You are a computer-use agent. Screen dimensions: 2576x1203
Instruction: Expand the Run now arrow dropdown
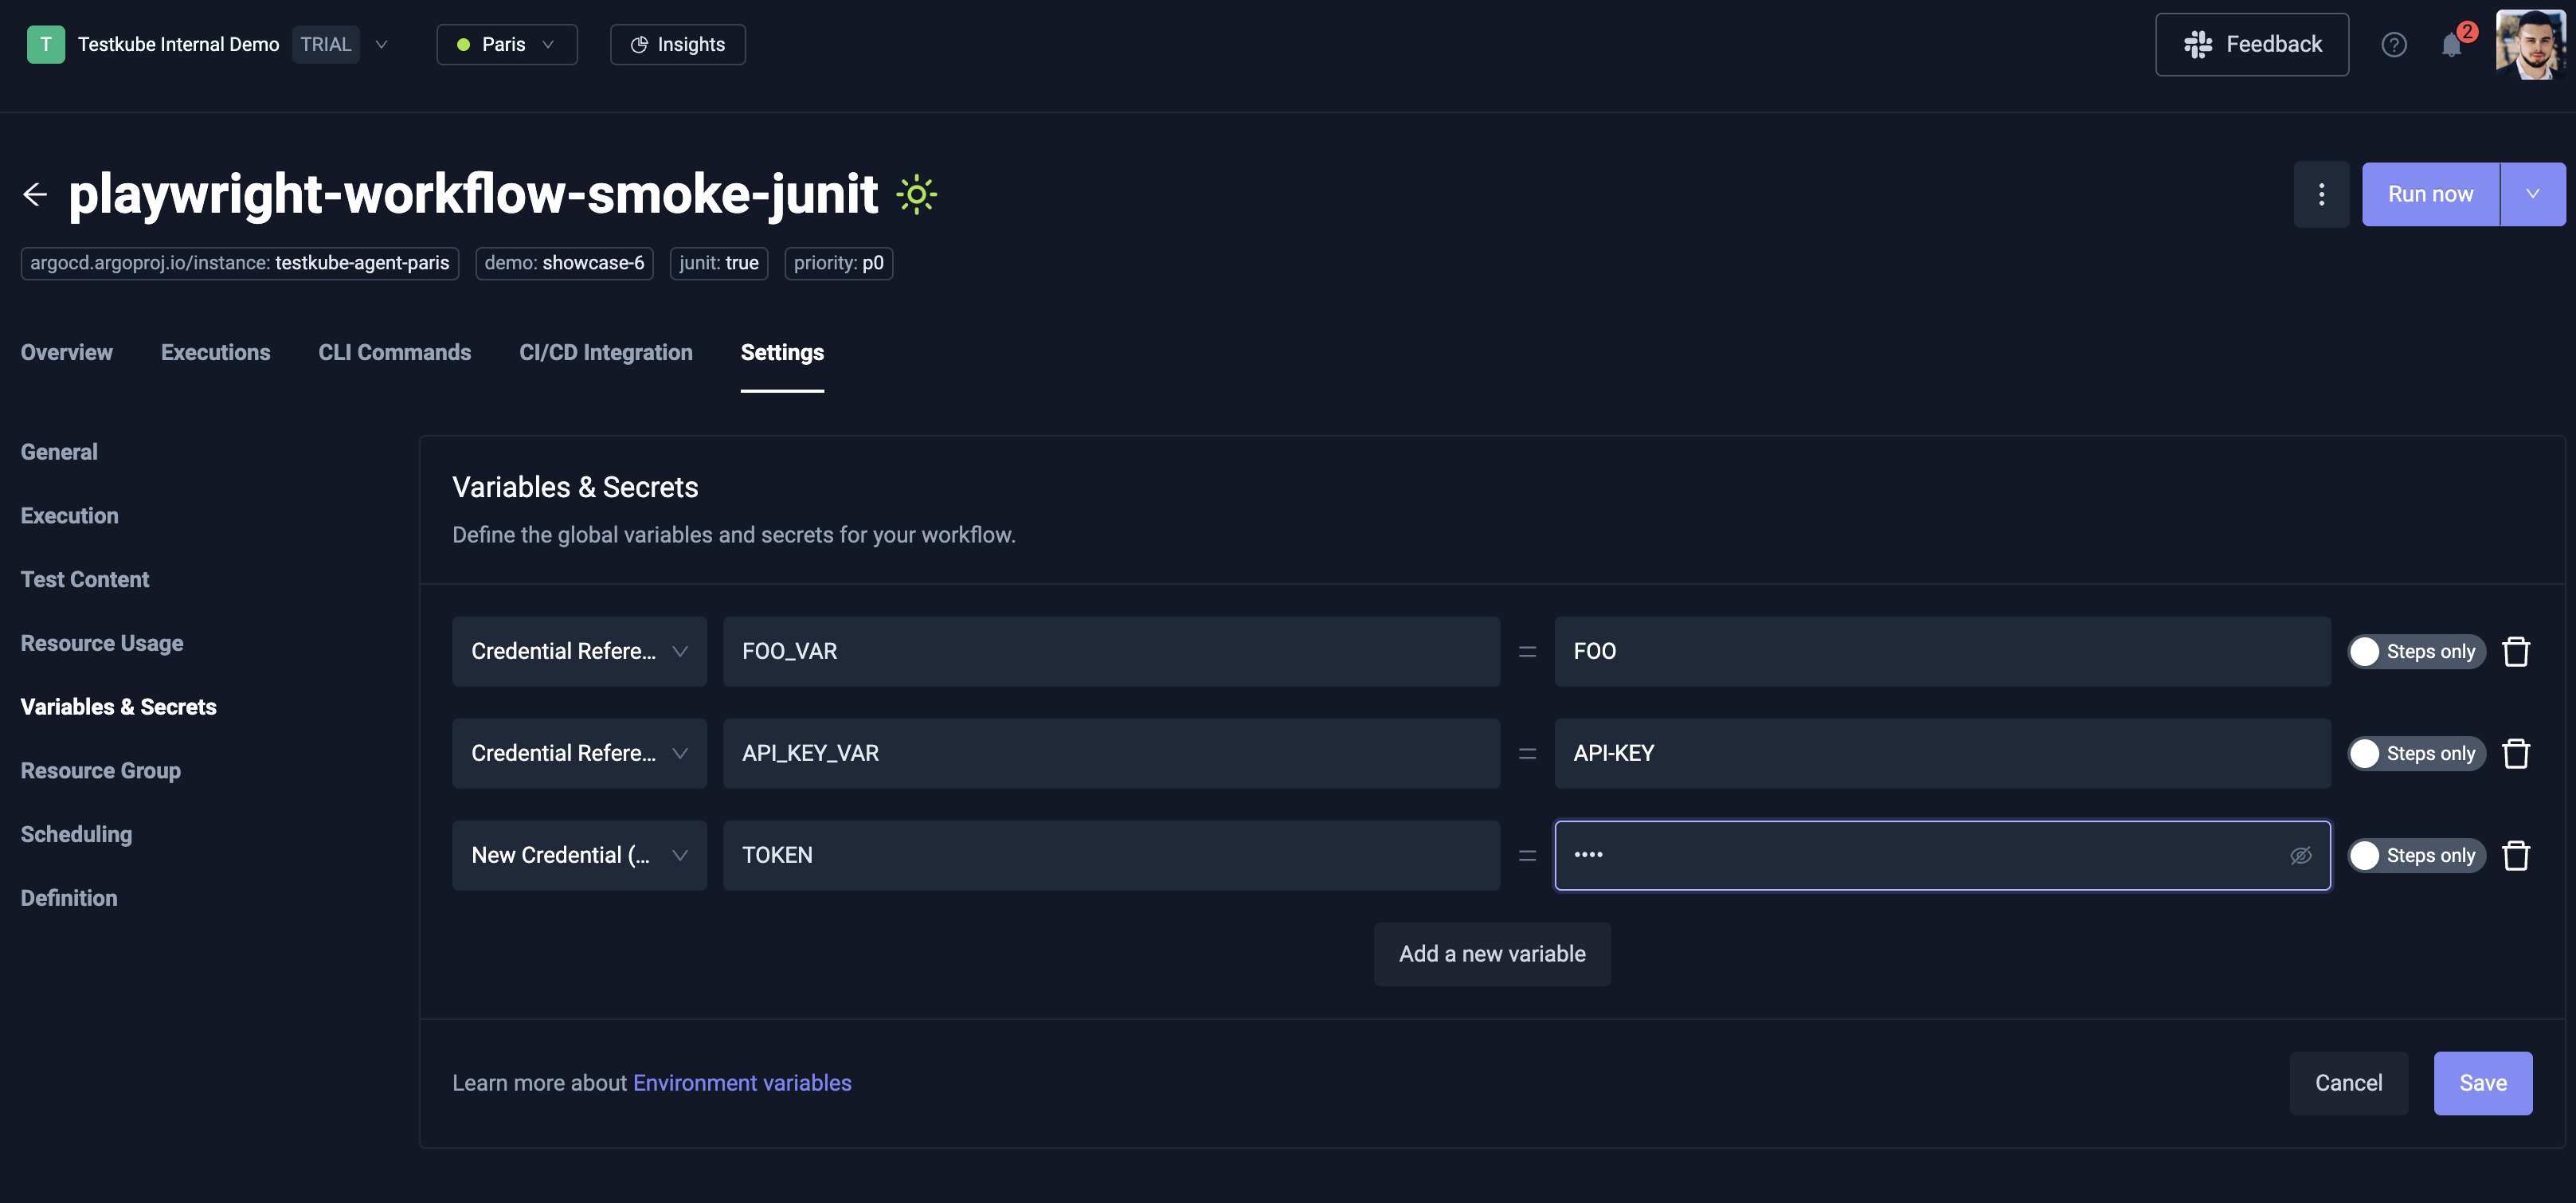coord(2532,194)
